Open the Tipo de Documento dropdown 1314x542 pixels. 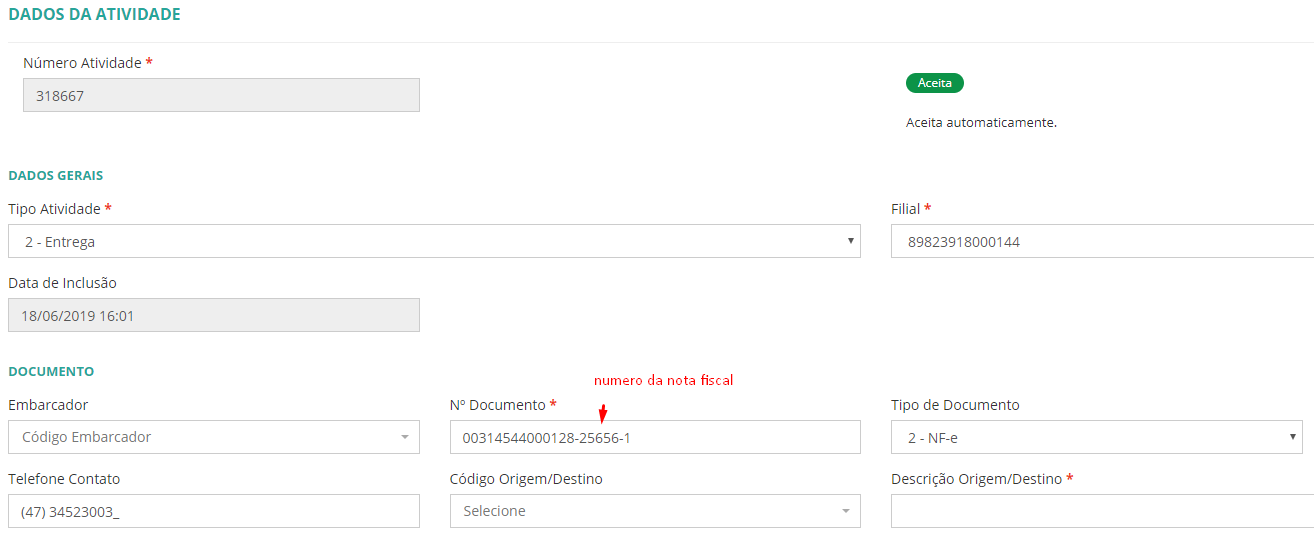pos(1096,437)
